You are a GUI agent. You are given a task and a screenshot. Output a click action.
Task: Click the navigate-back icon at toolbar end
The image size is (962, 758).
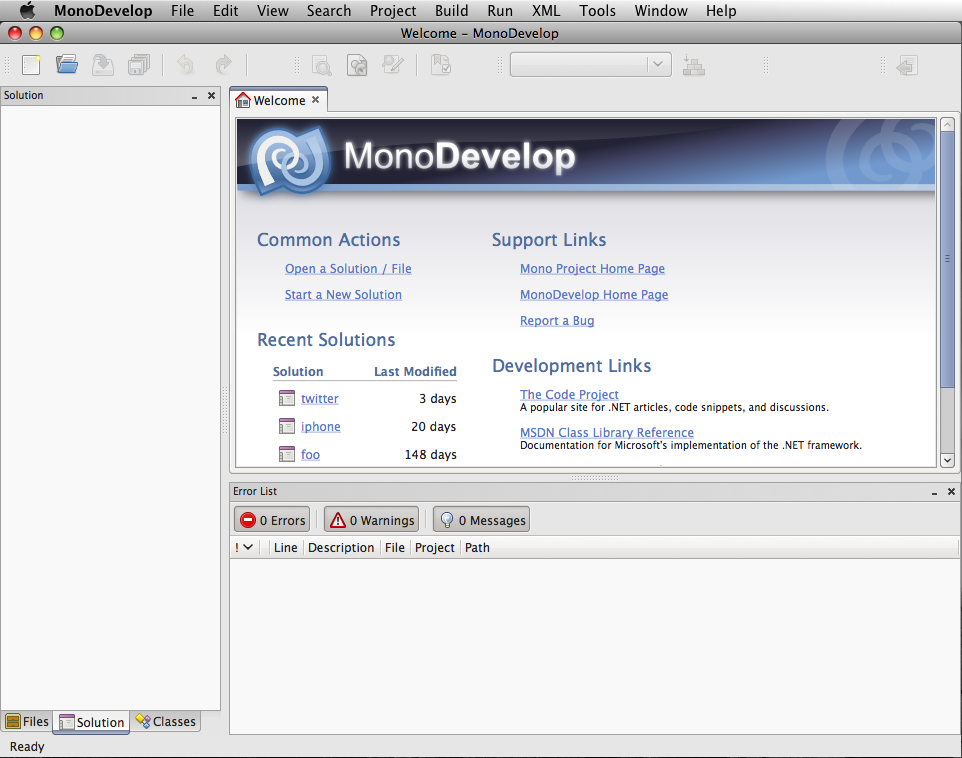(x=907, y=65)
